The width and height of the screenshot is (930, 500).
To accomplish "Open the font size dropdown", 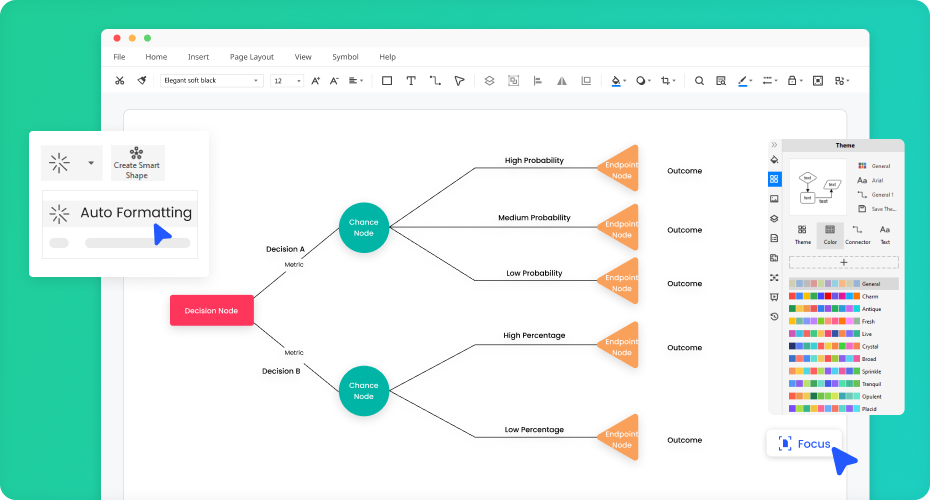I will [287, 80].
